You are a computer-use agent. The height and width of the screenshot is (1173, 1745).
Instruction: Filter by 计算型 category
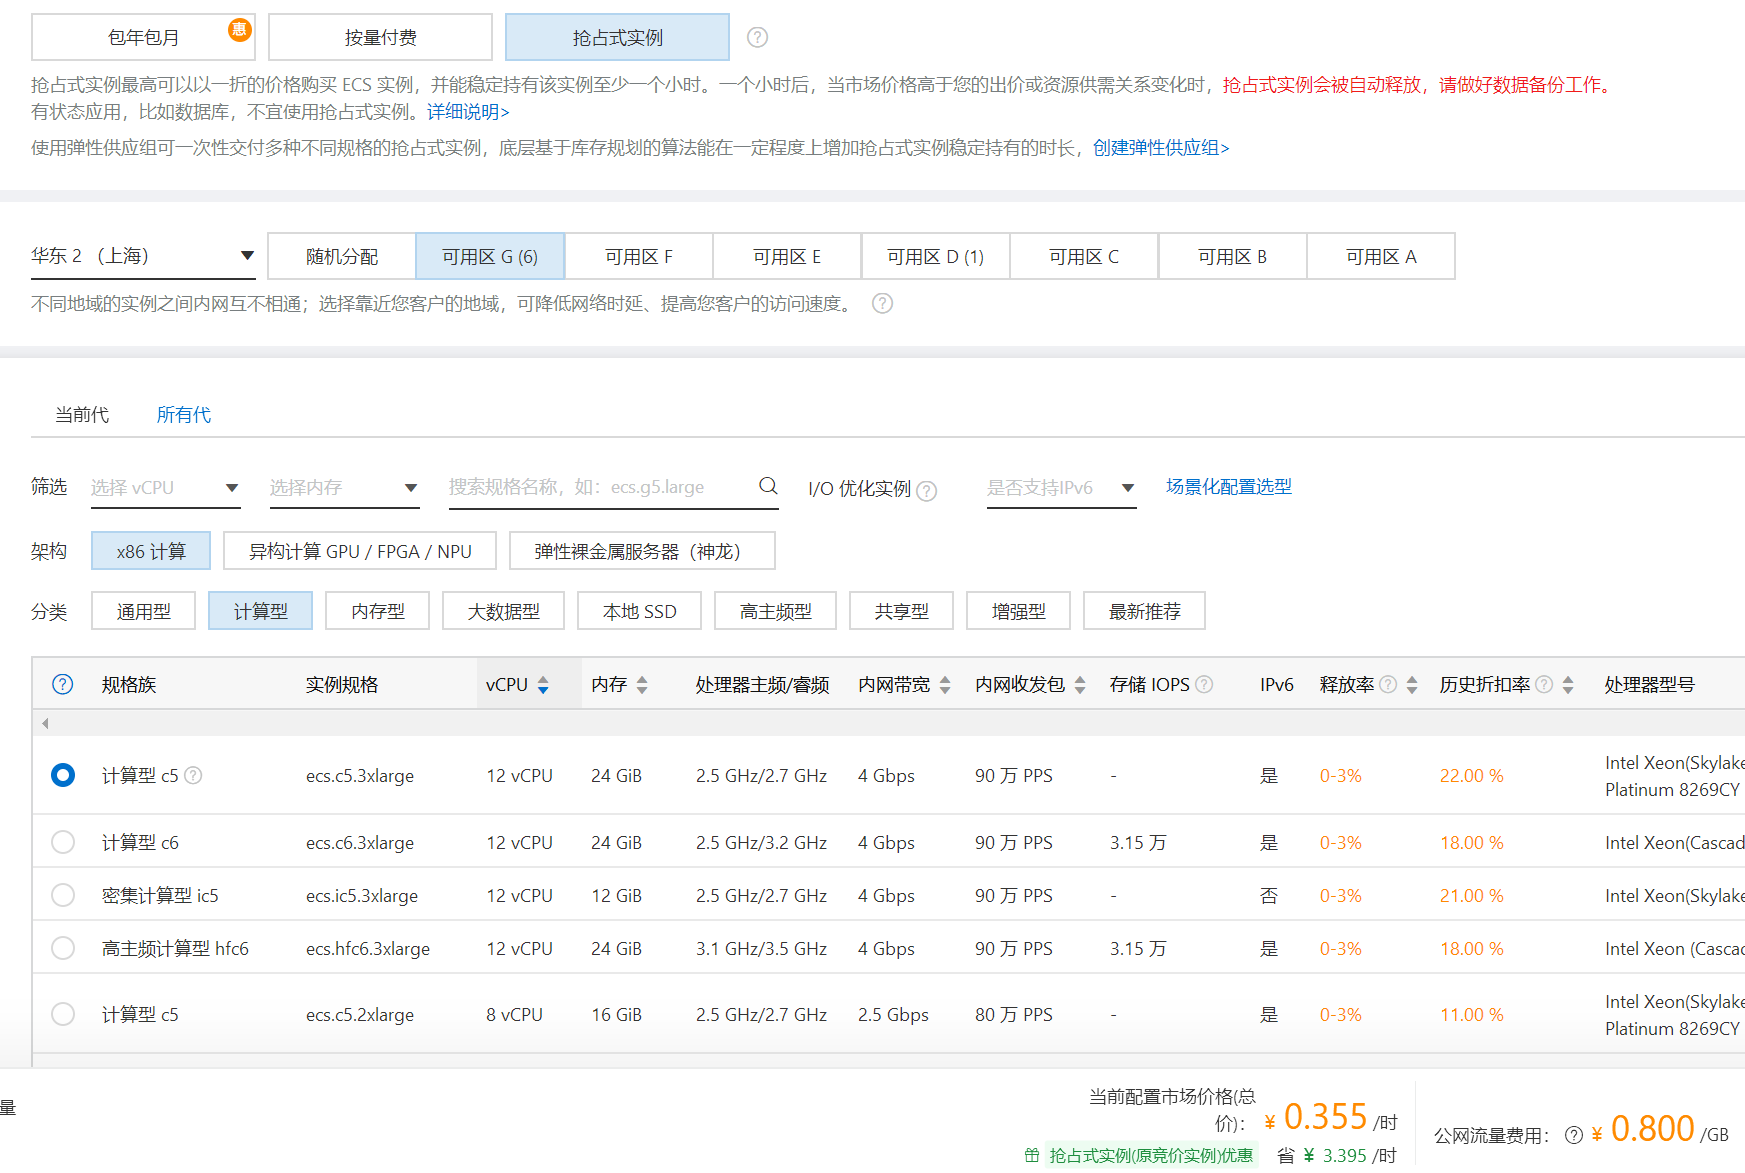coord(260,611)
